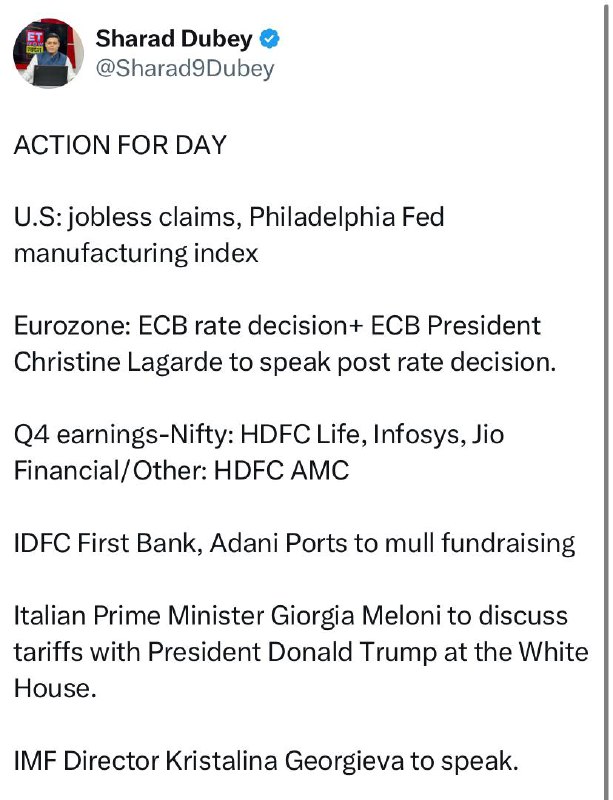Click IDFC First Bank text
The image size is (613, 800).
click(x=105, y=543)
